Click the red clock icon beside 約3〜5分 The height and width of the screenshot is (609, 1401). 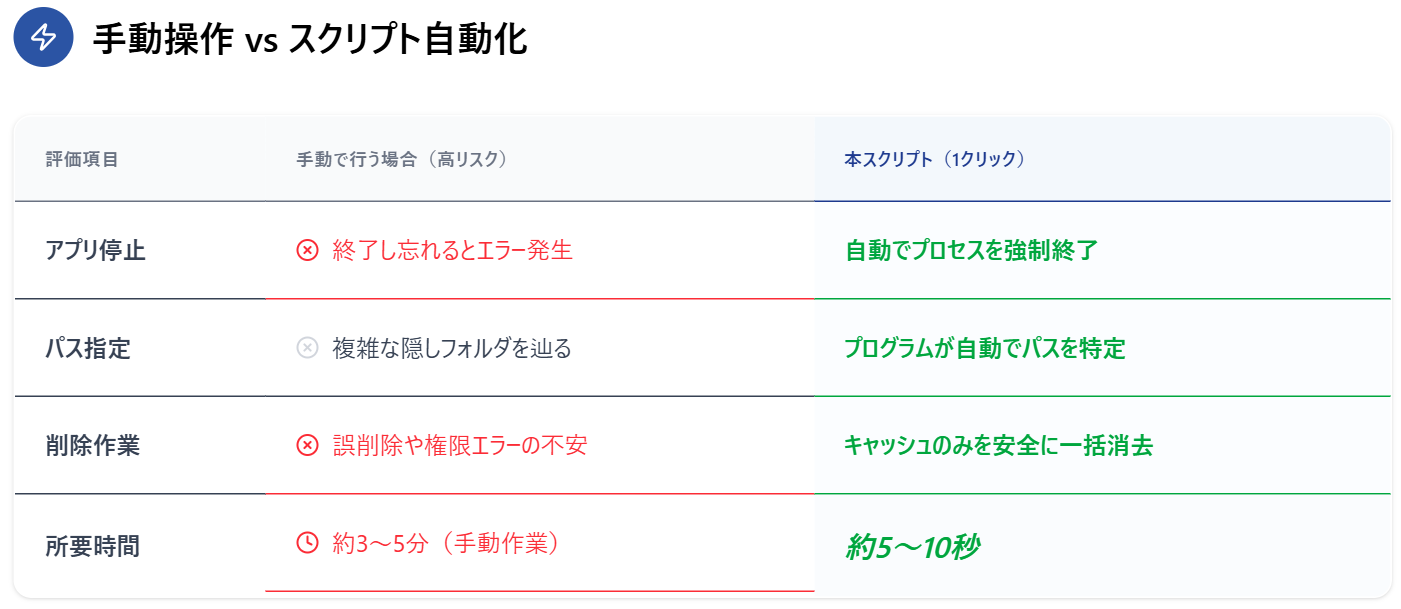coord(307,543)
